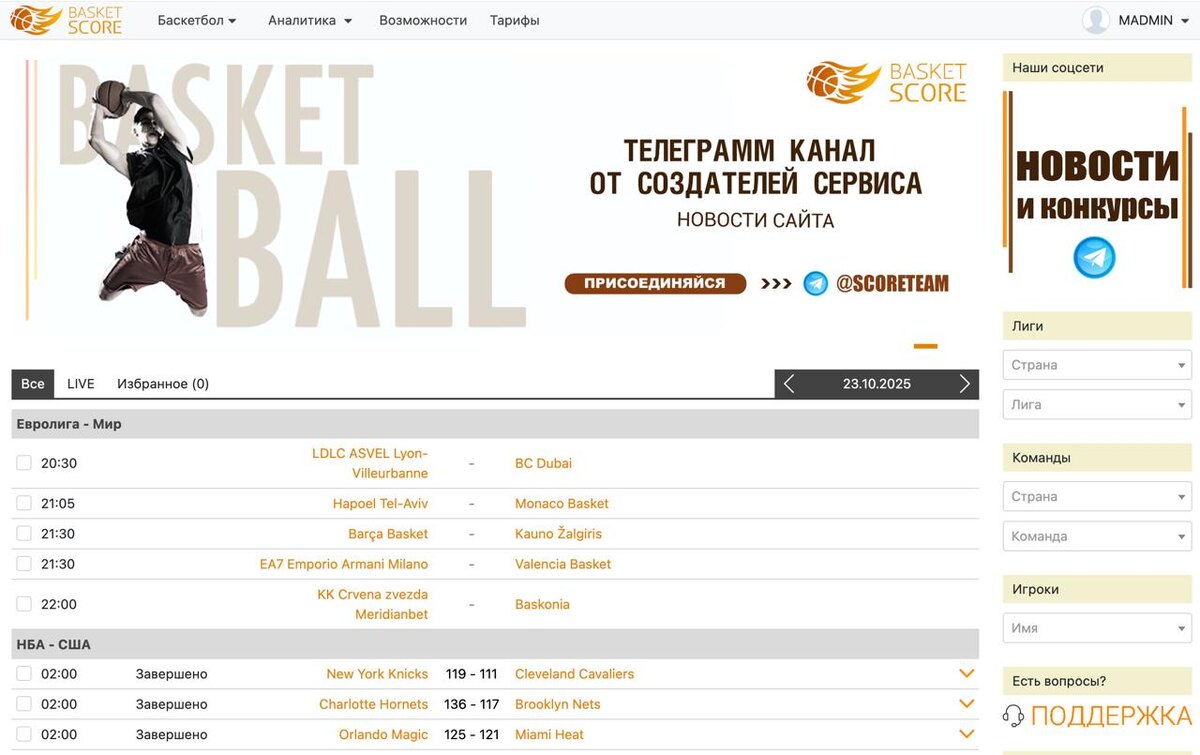This screenshot has height=755, width=1200.
Task: Click the НБА - США league header
Action: [495, 644]
